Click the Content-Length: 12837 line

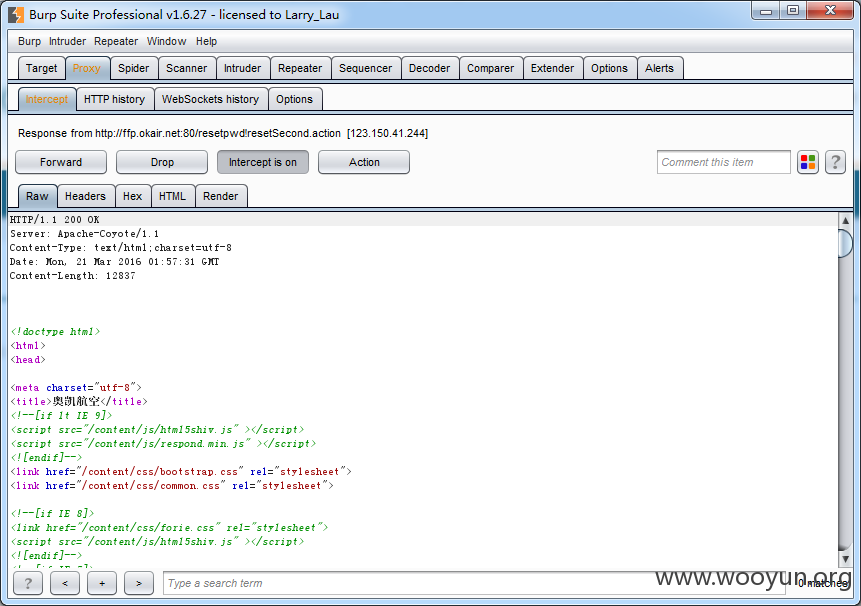pyautogui.click(x=72, y=276)
